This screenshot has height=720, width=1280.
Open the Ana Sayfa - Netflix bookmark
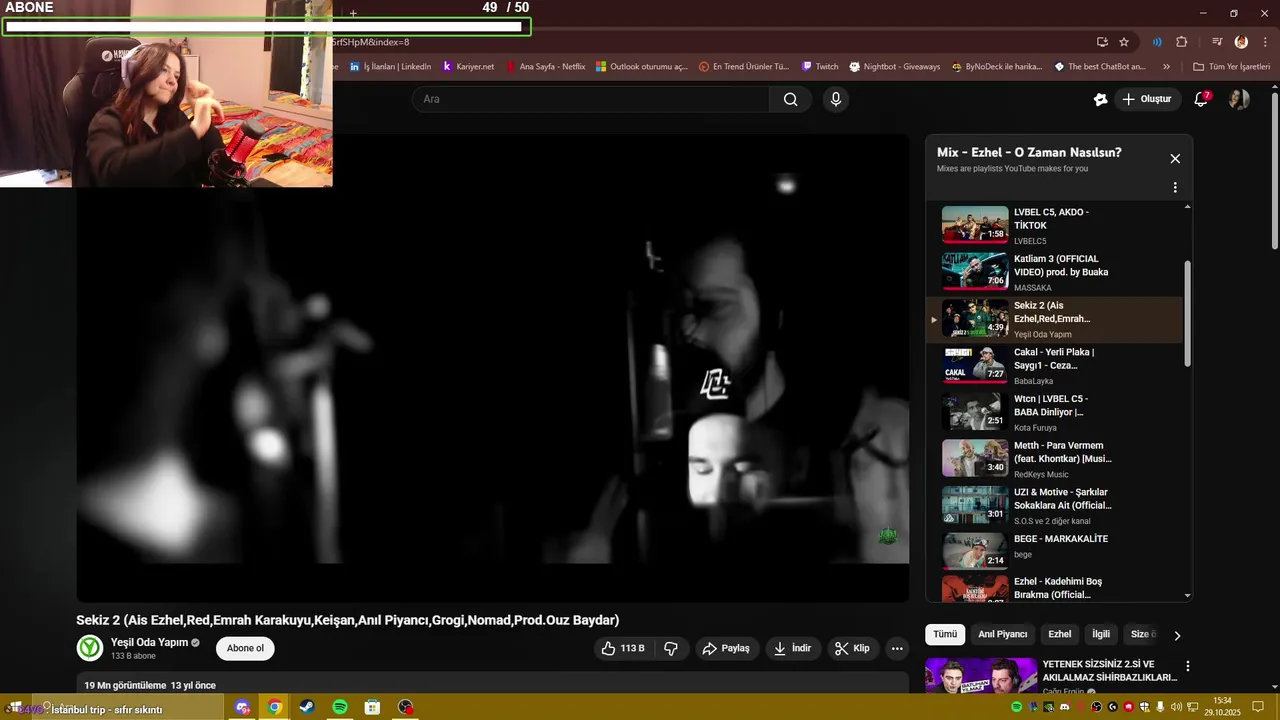point(546,67)
